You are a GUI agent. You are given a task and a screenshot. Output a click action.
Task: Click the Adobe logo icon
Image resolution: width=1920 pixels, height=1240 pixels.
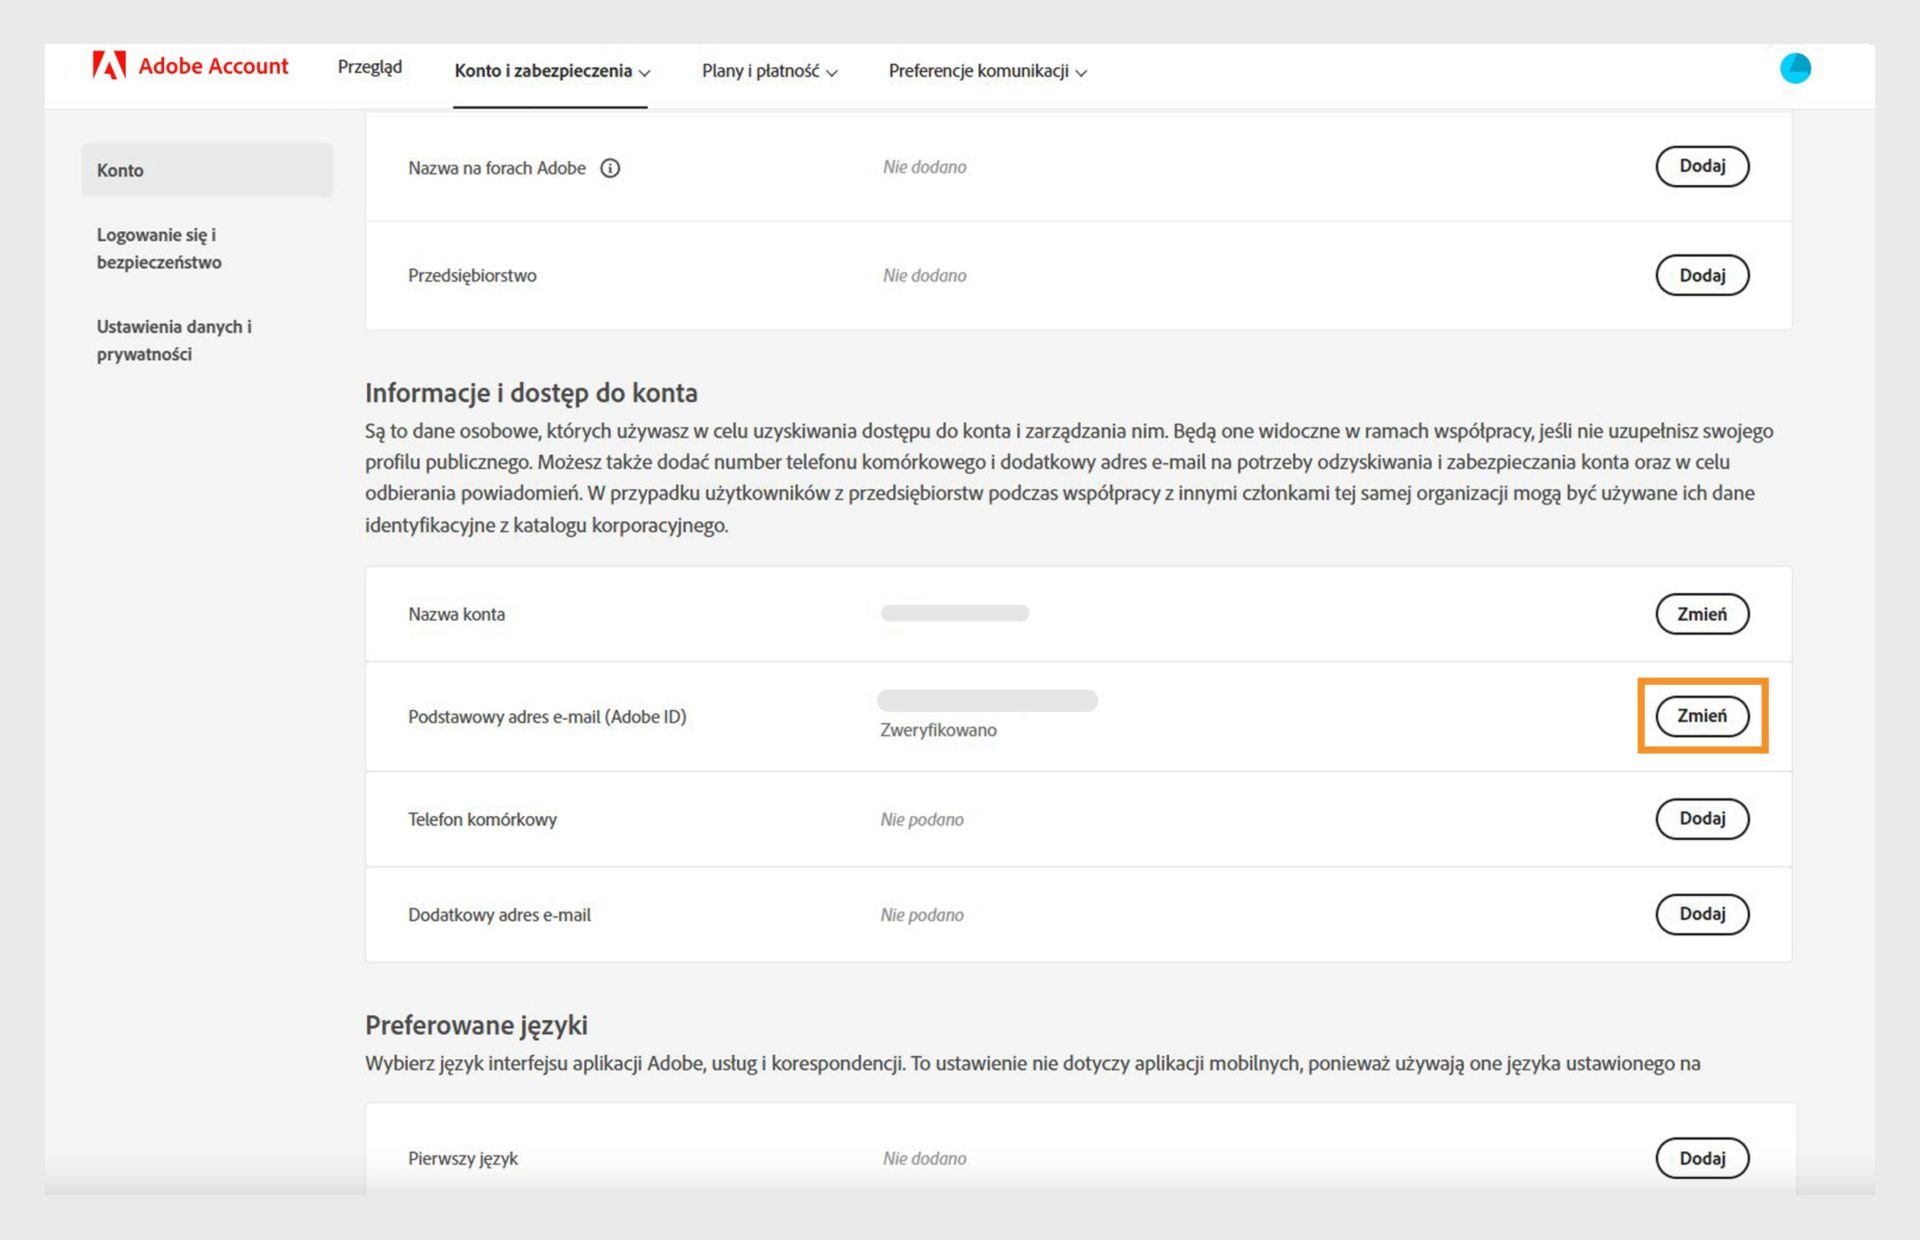(109, 66)
